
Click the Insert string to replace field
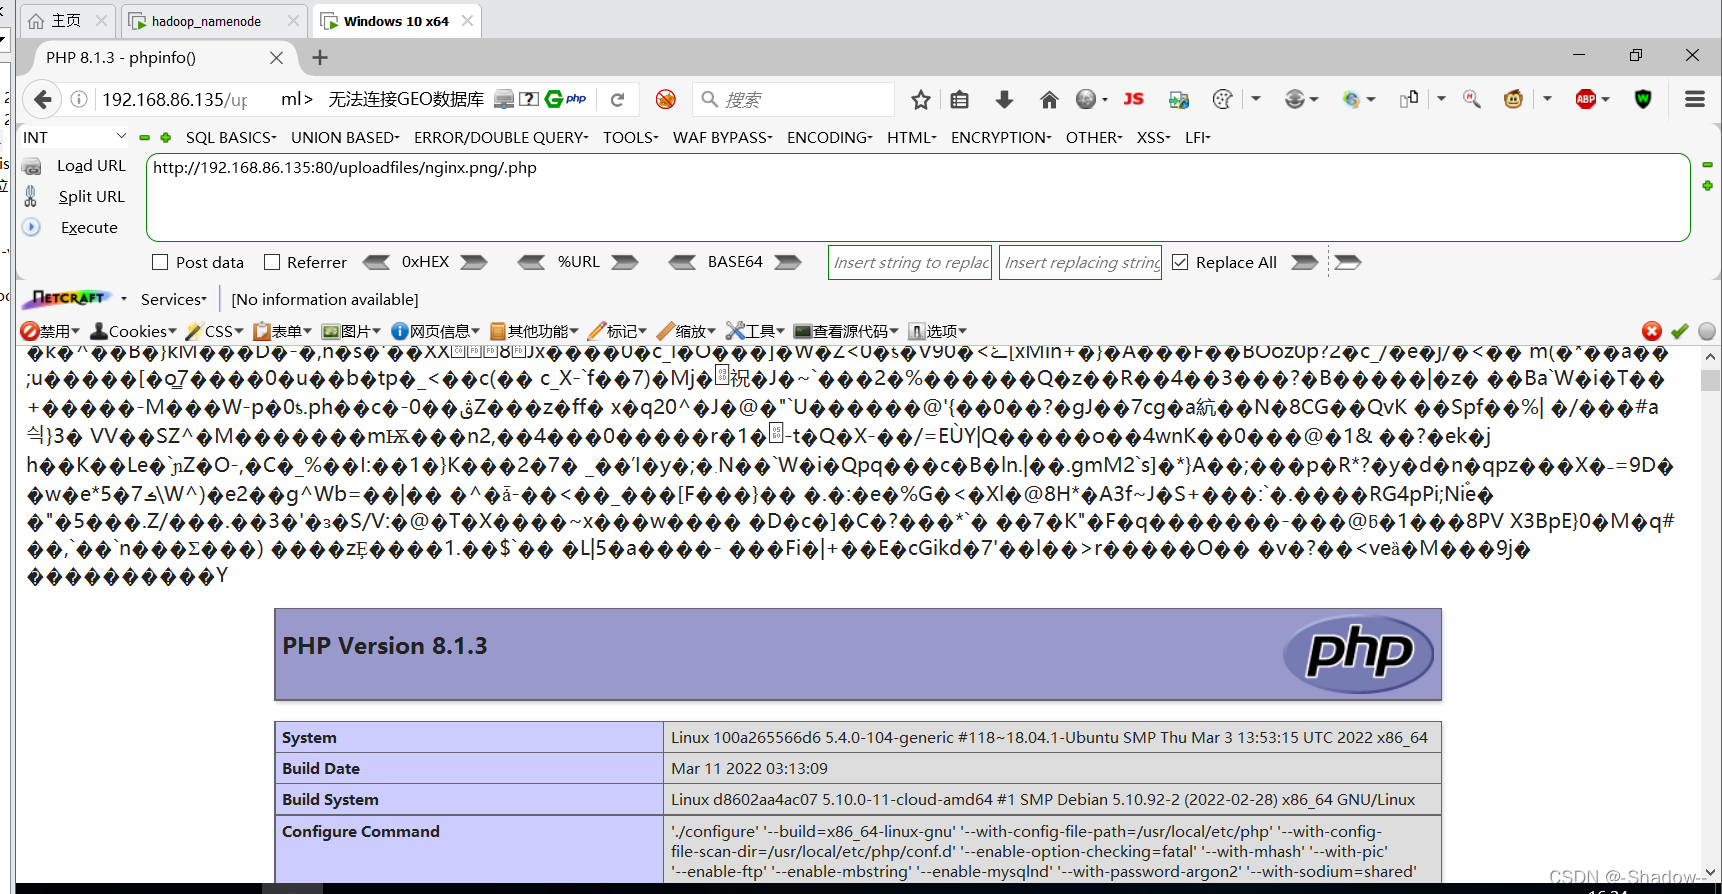tap(910, 262)
